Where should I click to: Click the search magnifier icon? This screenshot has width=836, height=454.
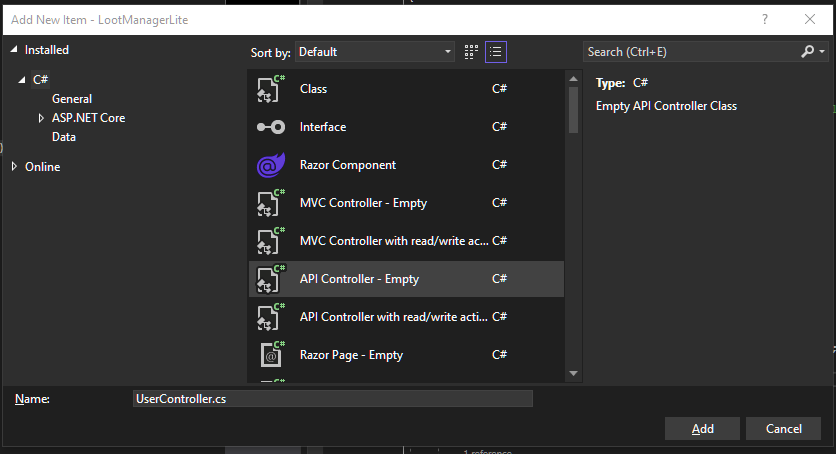(x=808, y=52)
